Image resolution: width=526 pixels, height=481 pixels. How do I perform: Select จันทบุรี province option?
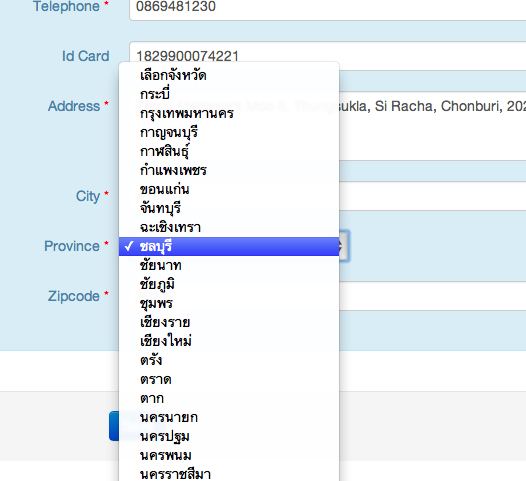(229, 209)
